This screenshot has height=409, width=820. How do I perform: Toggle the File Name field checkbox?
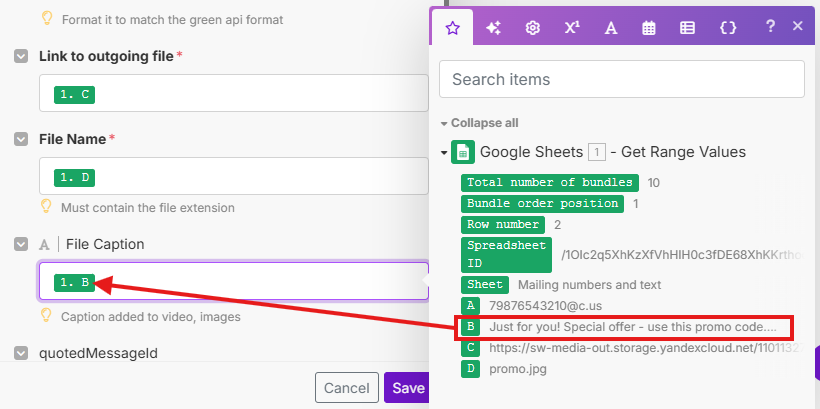[21, 139]
